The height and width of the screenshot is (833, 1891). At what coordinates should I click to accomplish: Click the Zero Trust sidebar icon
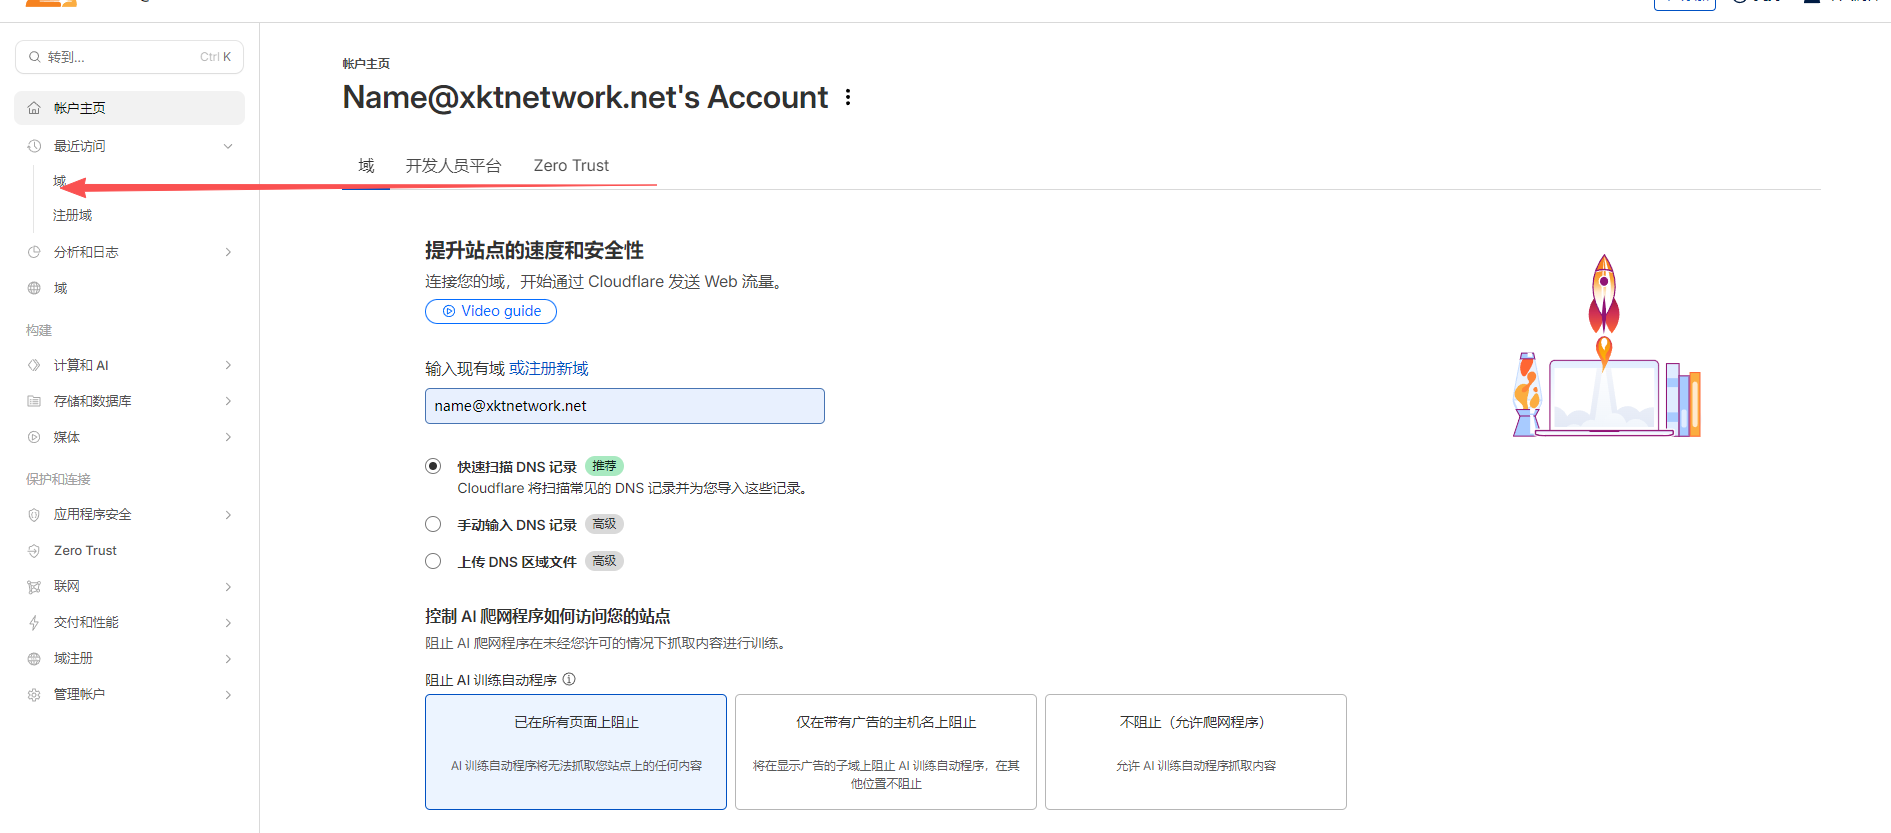coord(34,551)
